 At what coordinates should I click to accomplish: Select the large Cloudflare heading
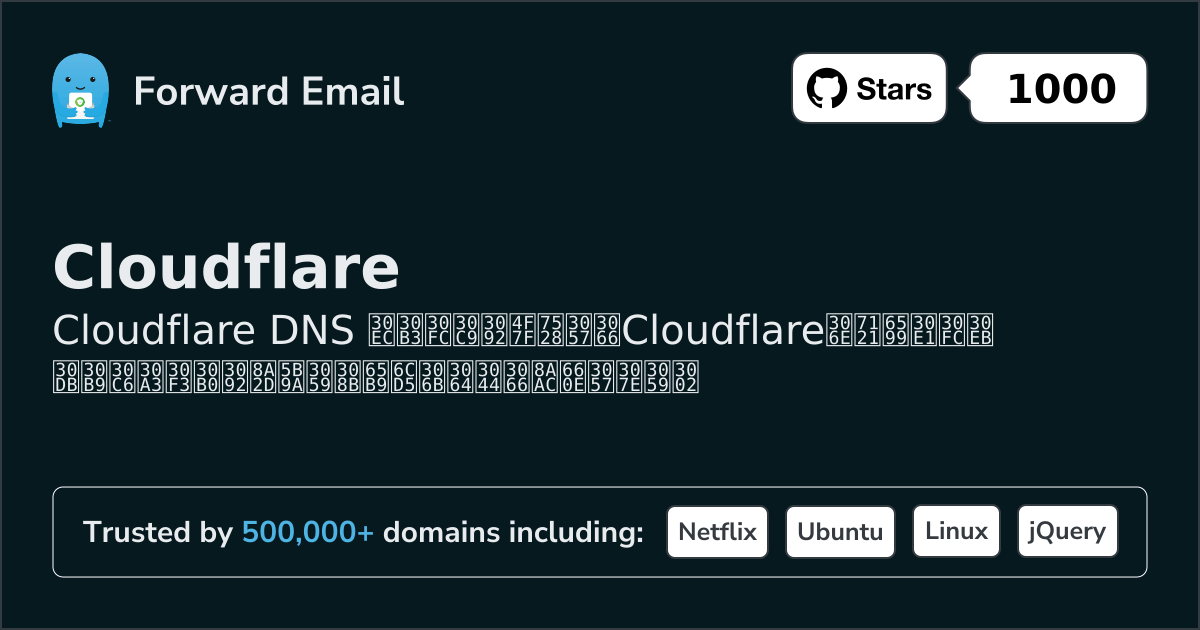click(226, 267)
